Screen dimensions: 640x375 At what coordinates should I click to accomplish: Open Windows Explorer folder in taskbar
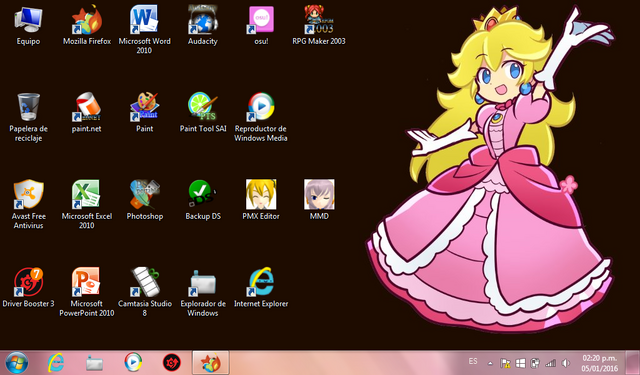click(94, 363)
